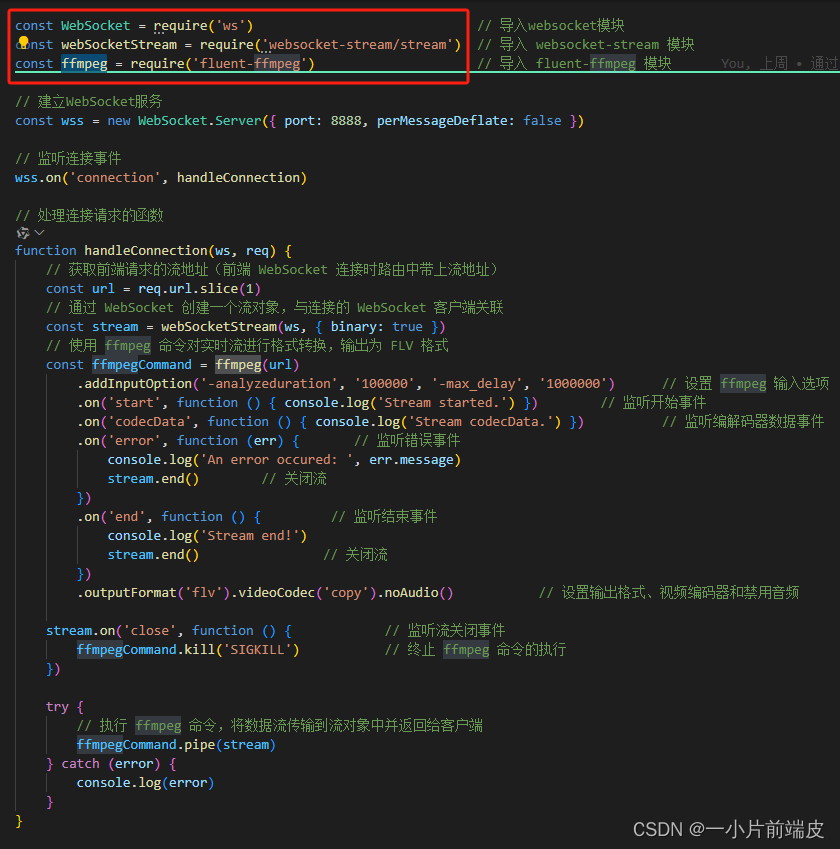Viewport: 840px width, 849px height.
Task: Click the false value of perMessageDeflate
Action: click(x=542, y=120)
